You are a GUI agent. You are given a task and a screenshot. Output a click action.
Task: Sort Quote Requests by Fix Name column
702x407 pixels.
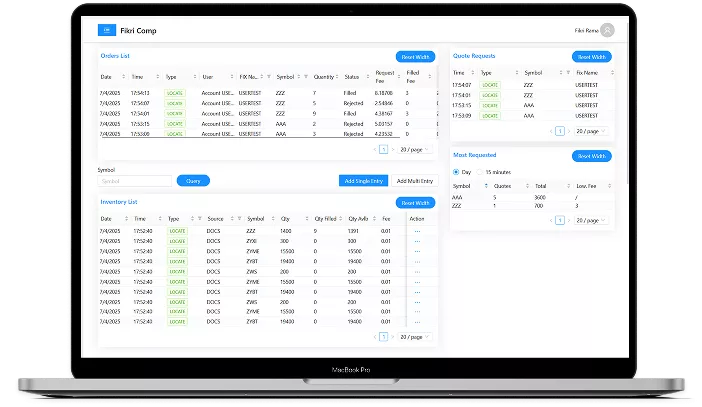[x=612, y=73]
